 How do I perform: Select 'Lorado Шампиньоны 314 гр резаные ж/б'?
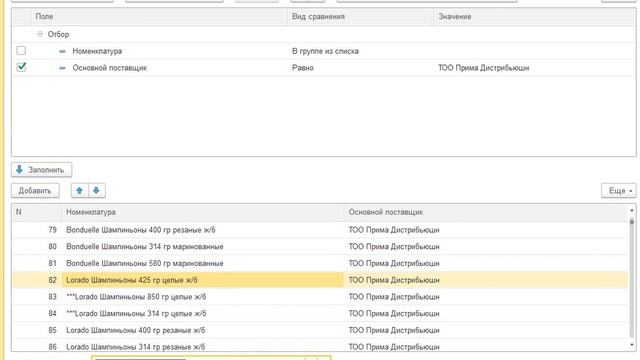[136, 347]
